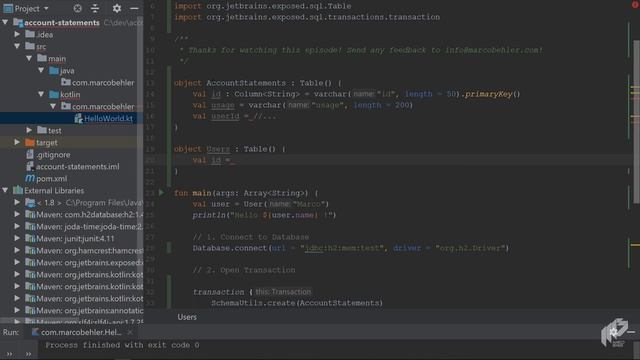640x360 pixels.
Task: Click jdbc:h2:mem:test URL string
Action: (x=342, y=248)
